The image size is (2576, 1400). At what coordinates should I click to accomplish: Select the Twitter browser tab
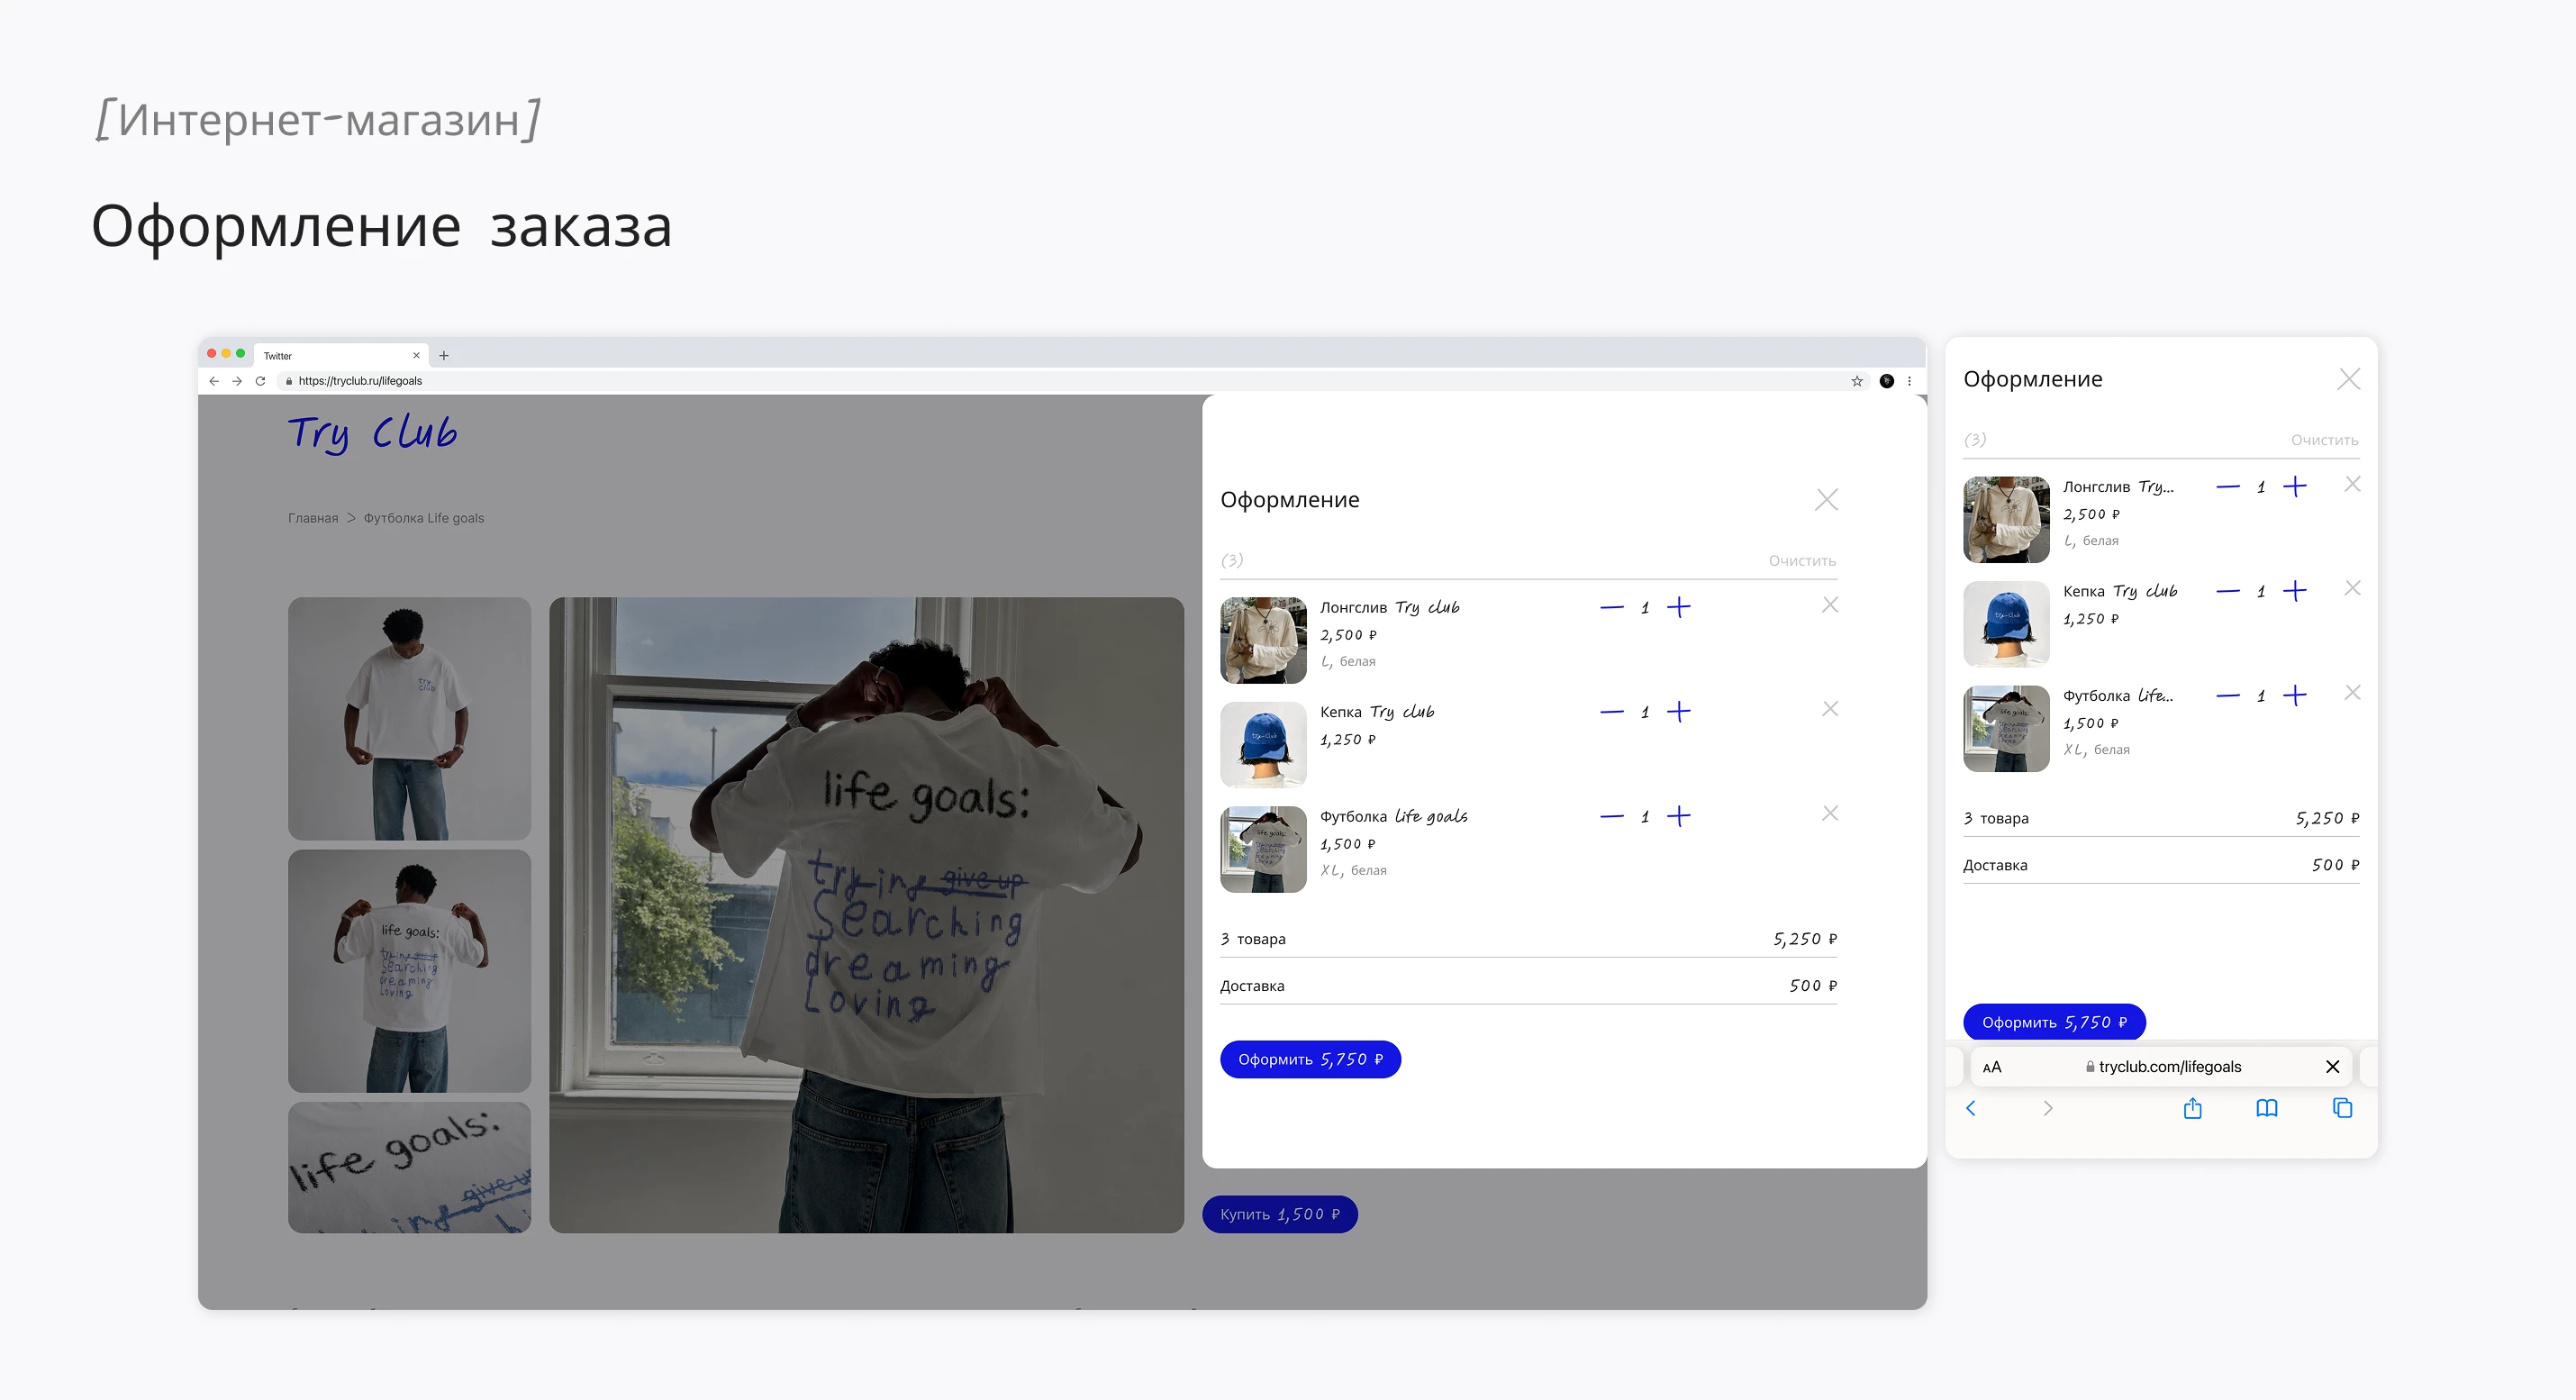(x=340, y=355)
